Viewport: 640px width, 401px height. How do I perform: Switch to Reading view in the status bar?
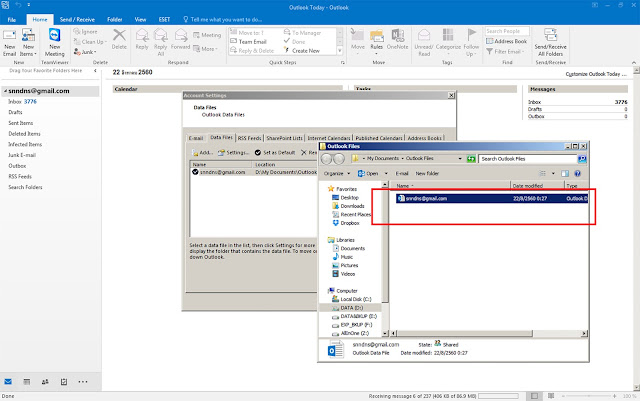[551, 396]
